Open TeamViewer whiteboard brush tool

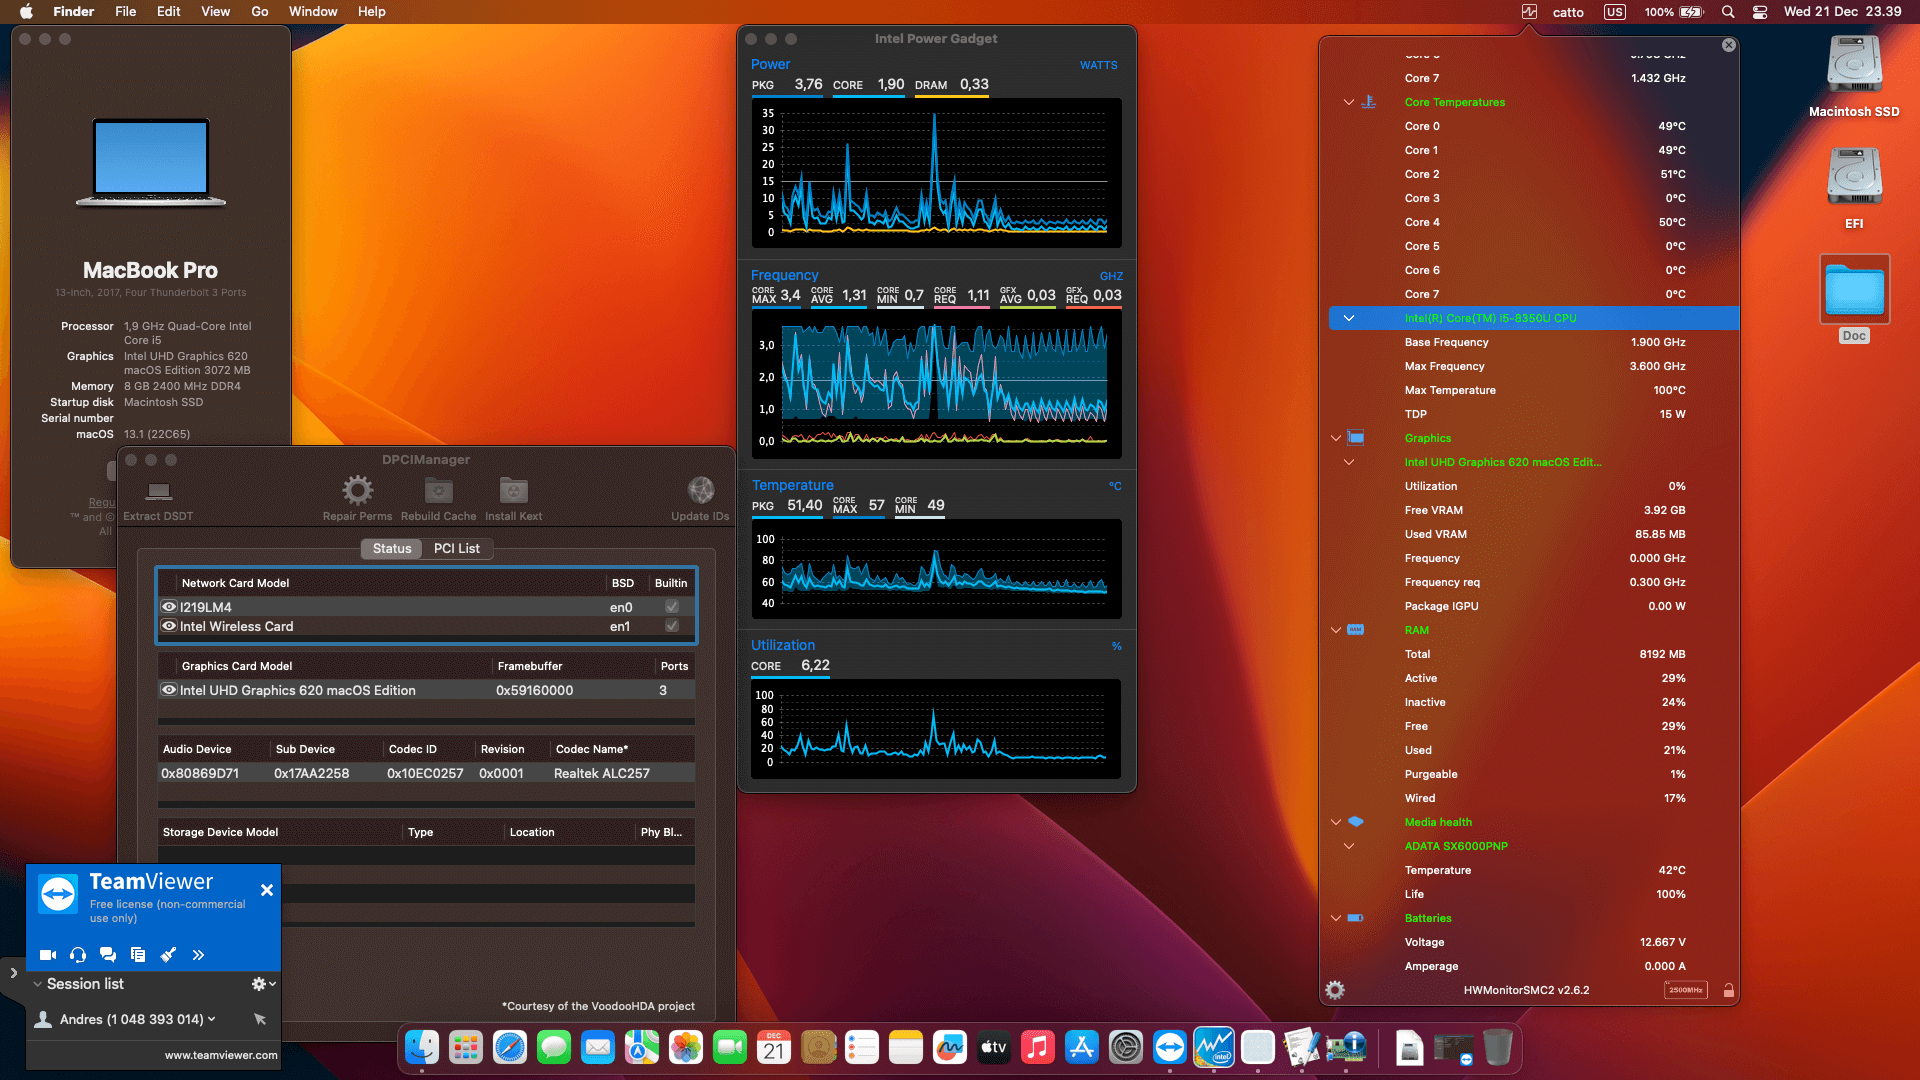click(x=168, y=955)
